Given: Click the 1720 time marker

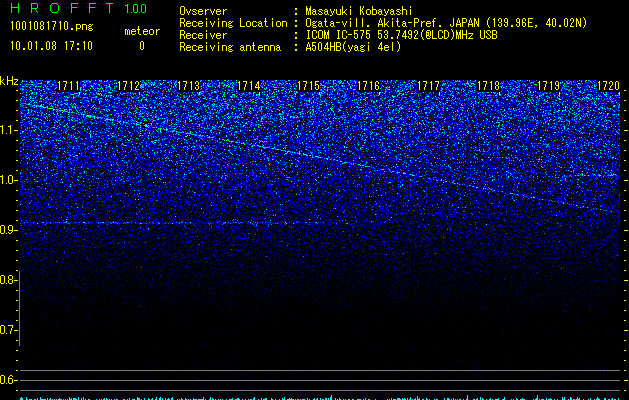Looking at the screenshot, I should coord(608,86).
